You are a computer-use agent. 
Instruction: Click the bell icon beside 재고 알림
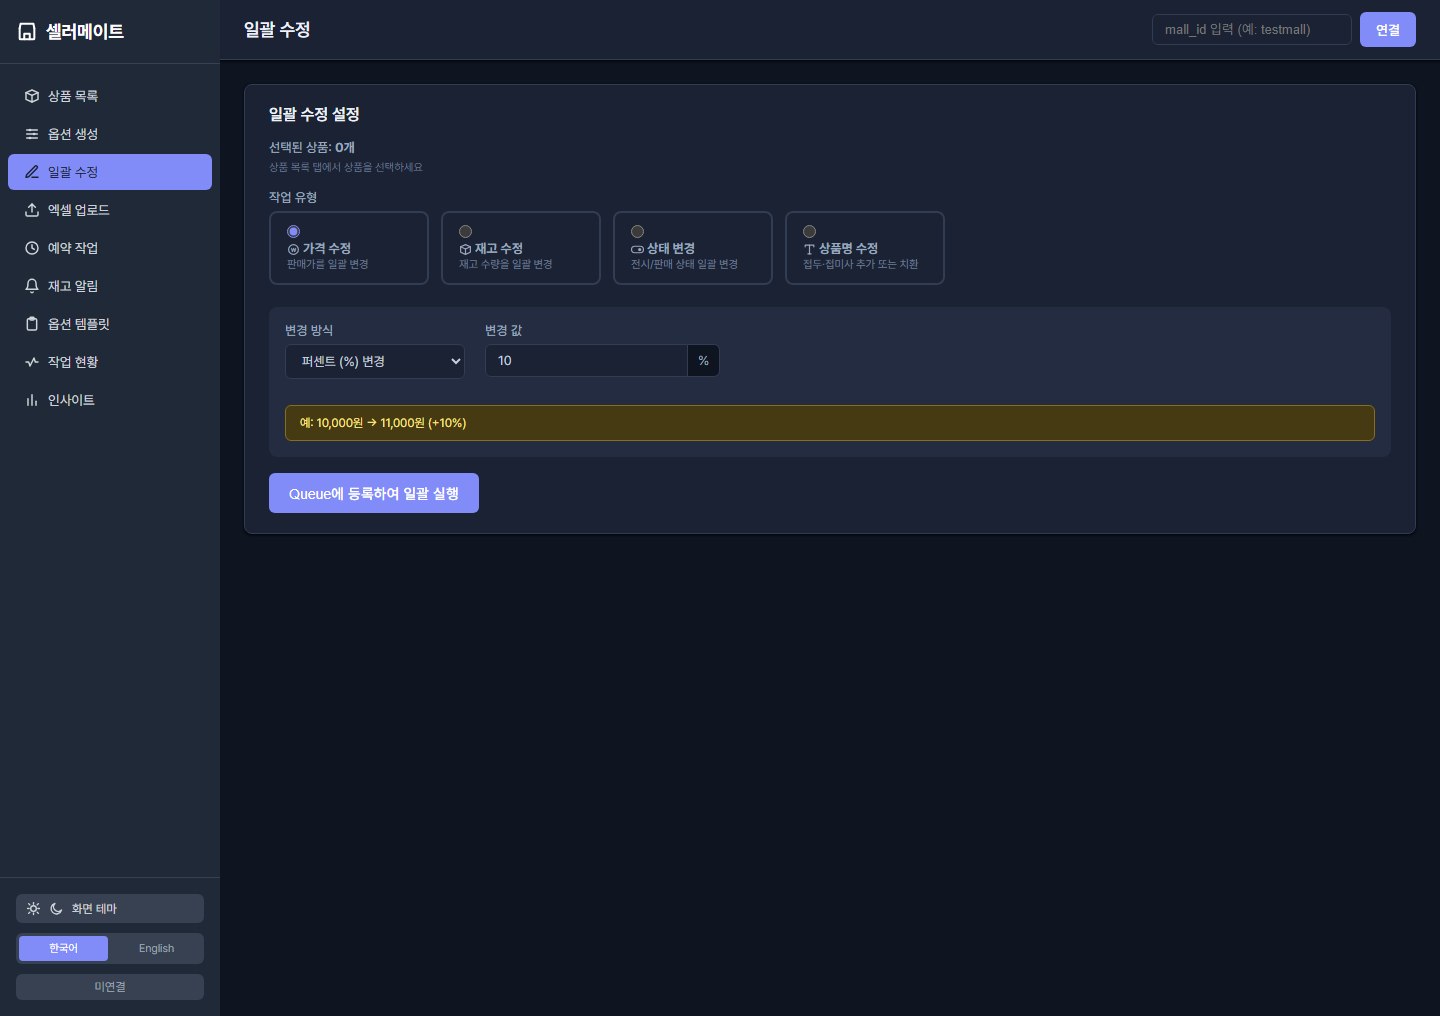click(32, 286)
